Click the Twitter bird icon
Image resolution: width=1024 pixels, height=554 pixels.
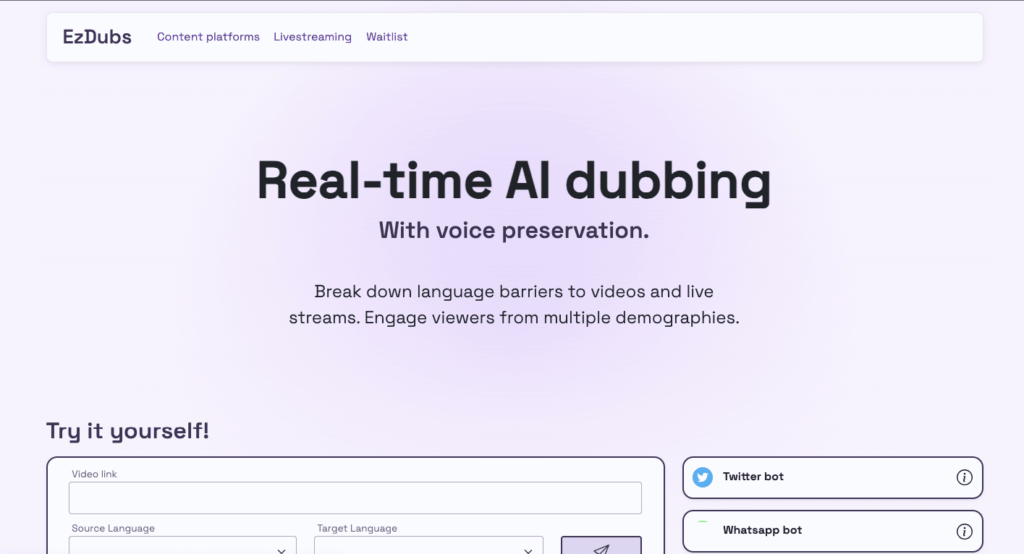point(703,477)
